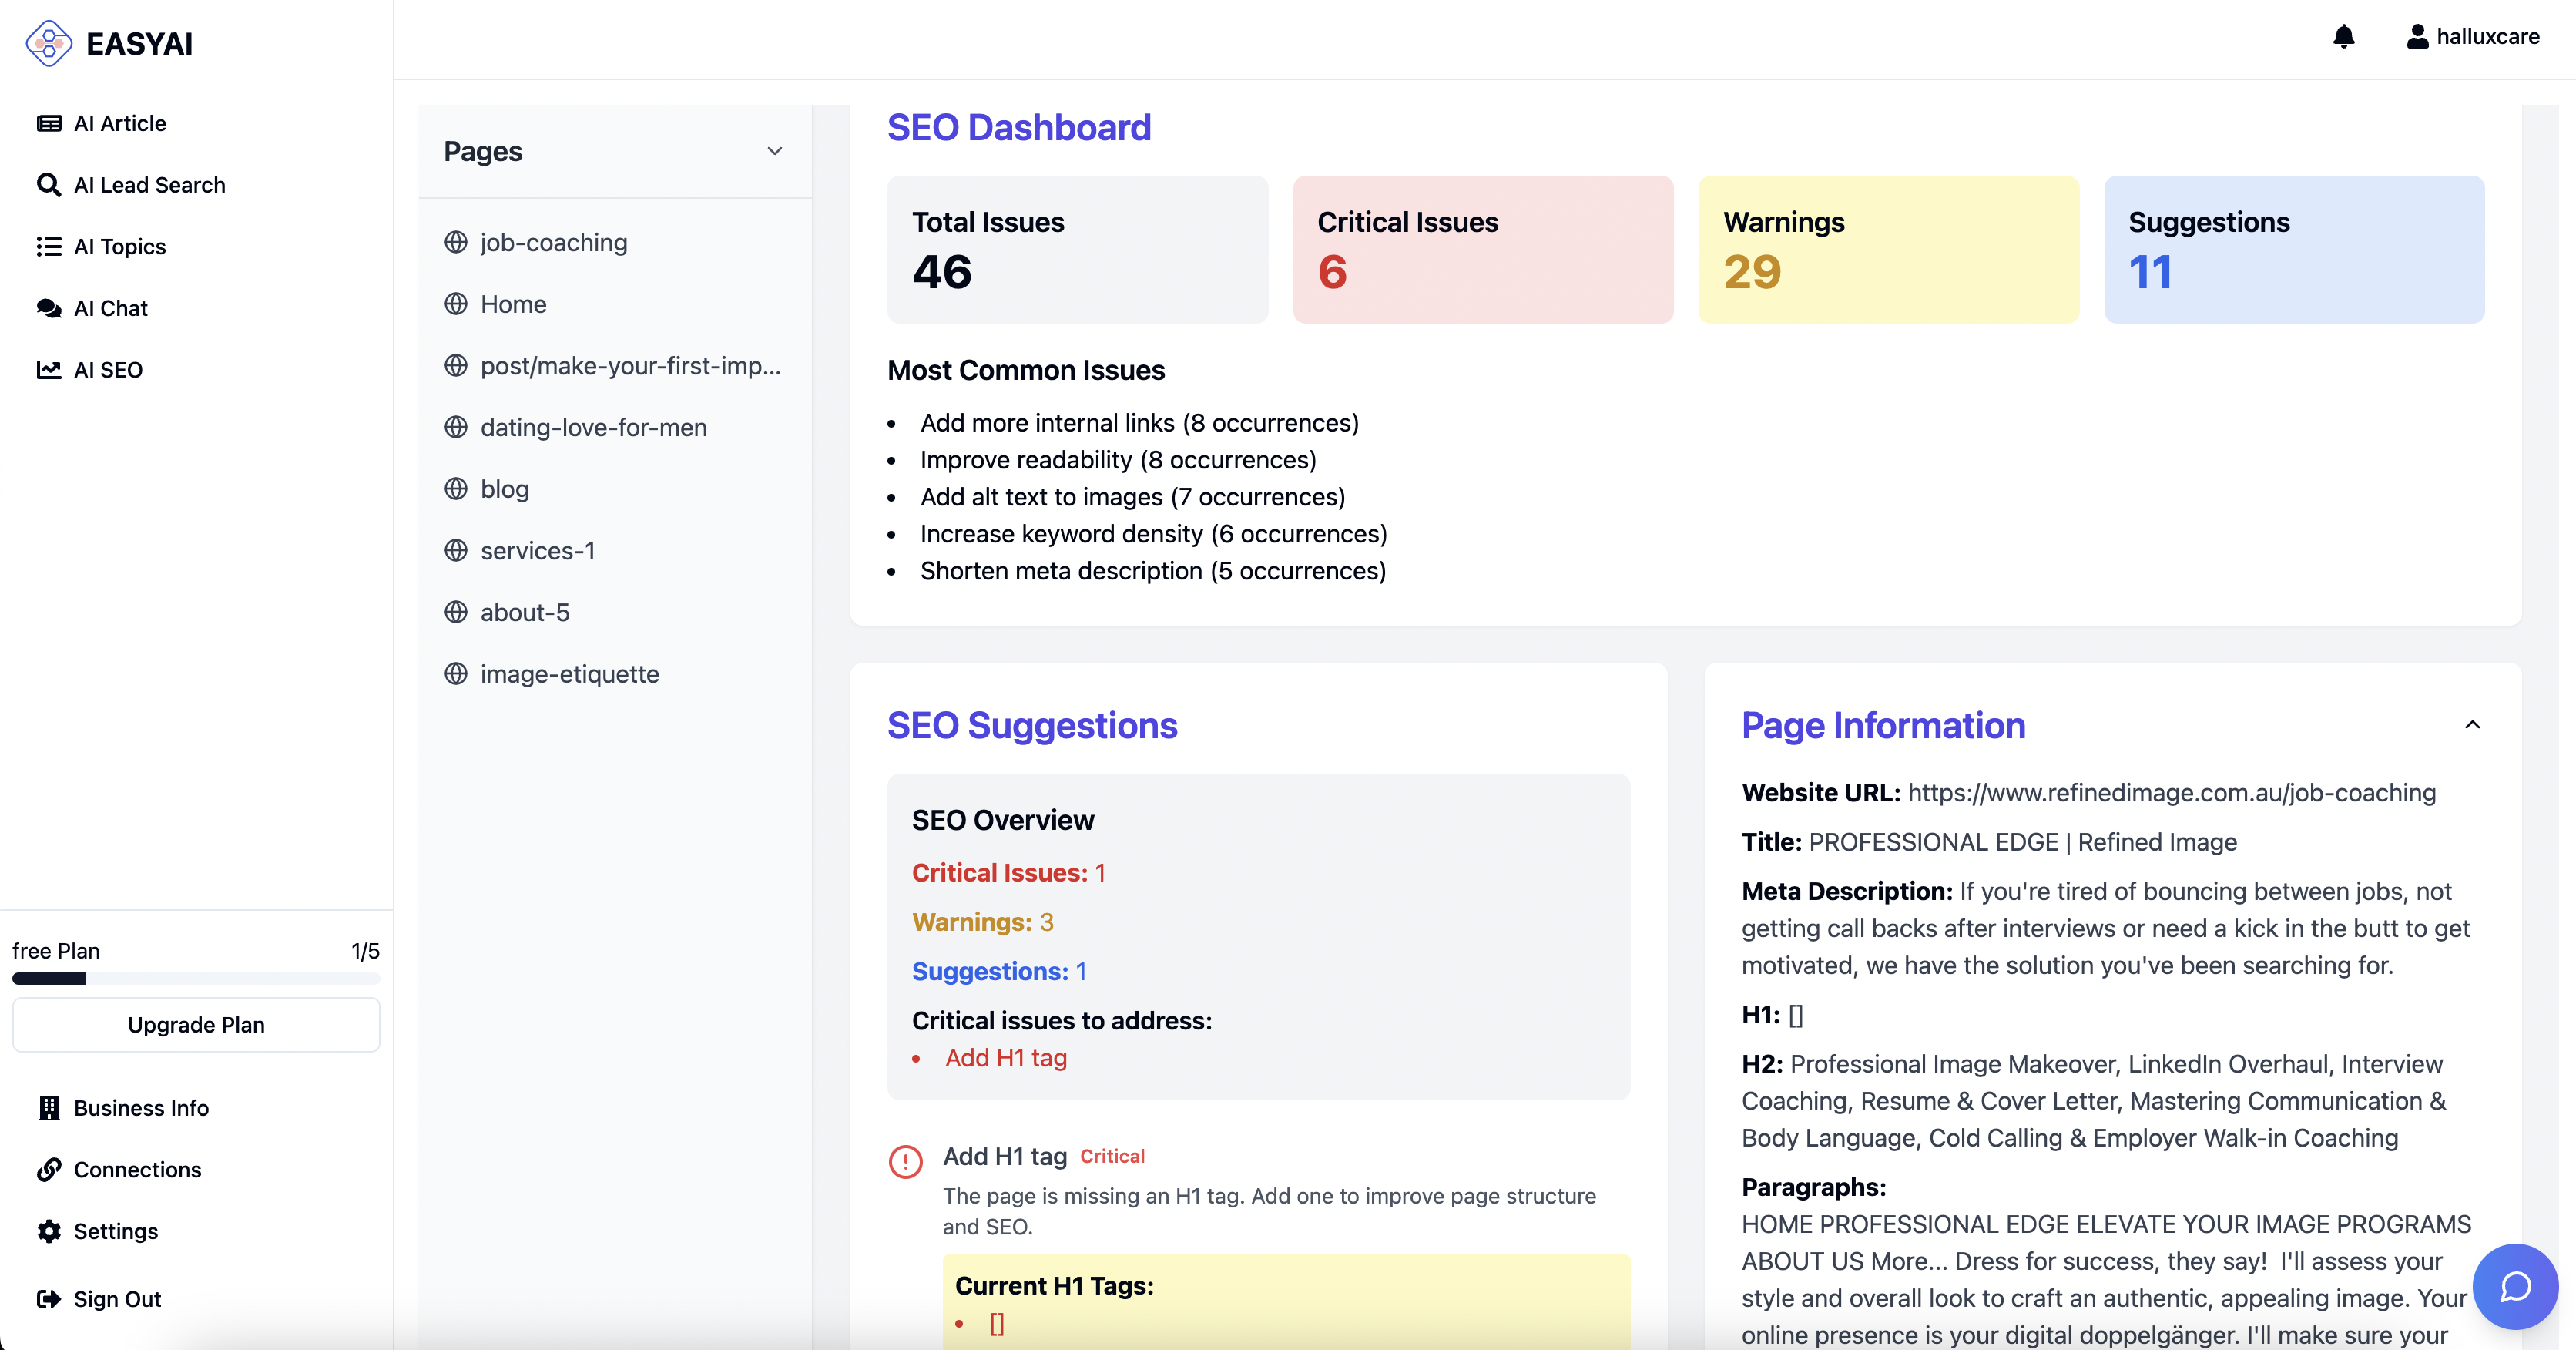Viewport: 2576px width, 1350px height.
Task: Click the Total Issues card
Action: (1077, 249)
